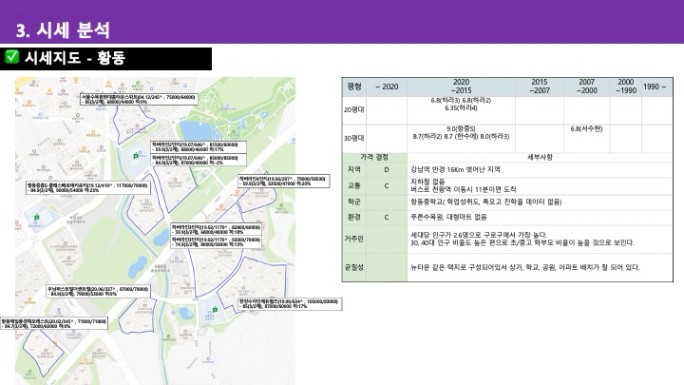684x385 pixels.
Task: Click the green parking marker beside the 105000/88000 label
Action: [215, 309]
